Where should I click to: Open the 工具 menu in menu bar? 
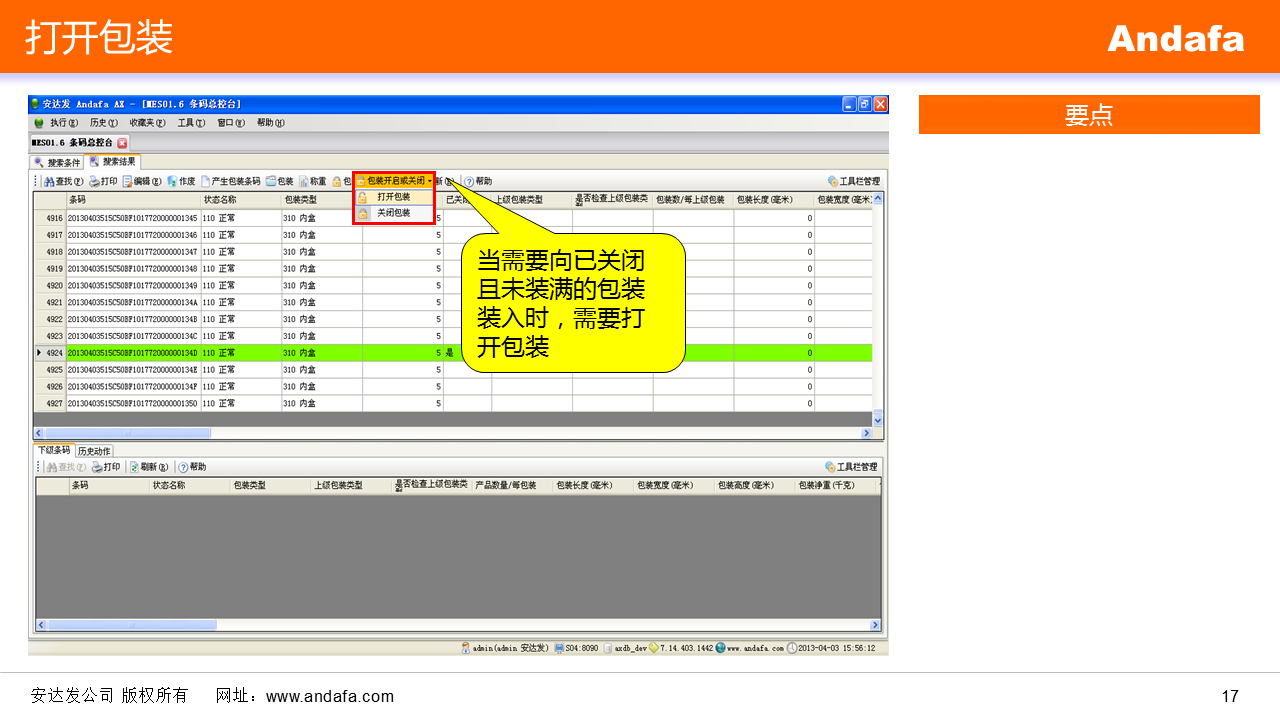coord(190,123)
